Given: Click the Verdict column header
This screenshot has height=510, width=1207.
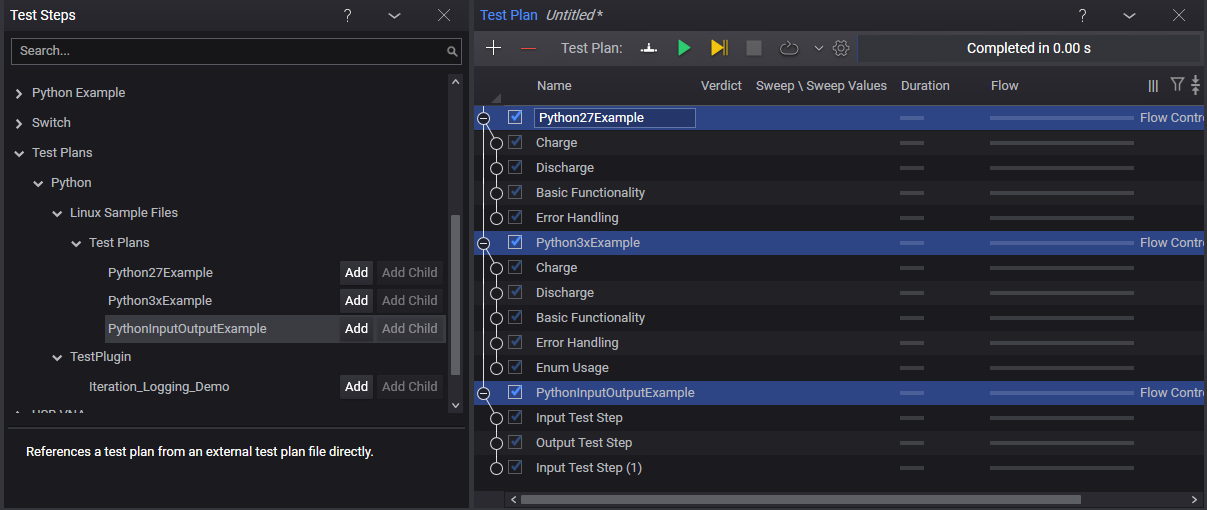Looking at the screenshot, I should [x=721, y=86].
